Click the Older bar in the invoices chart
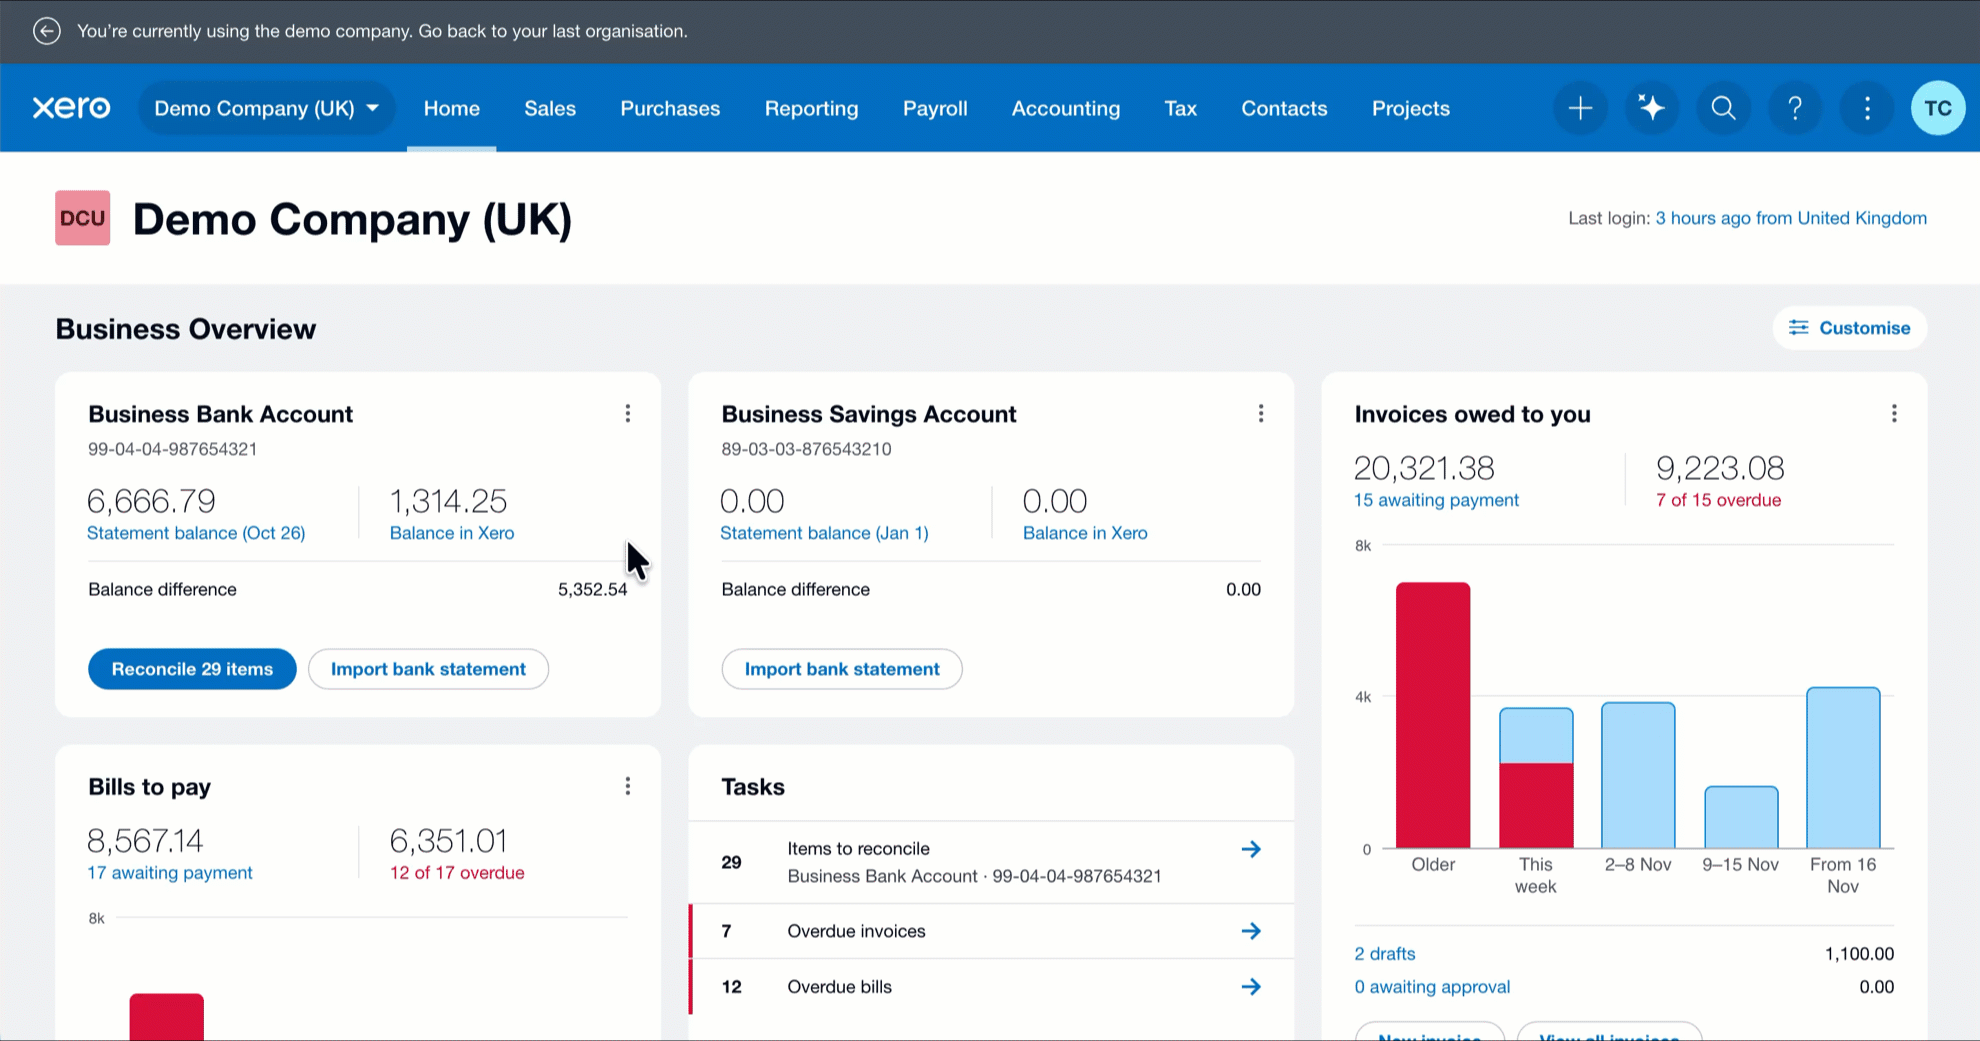Image resolution: width=1980 pixels, height=1041 pixels. (x=1432, y=715)
